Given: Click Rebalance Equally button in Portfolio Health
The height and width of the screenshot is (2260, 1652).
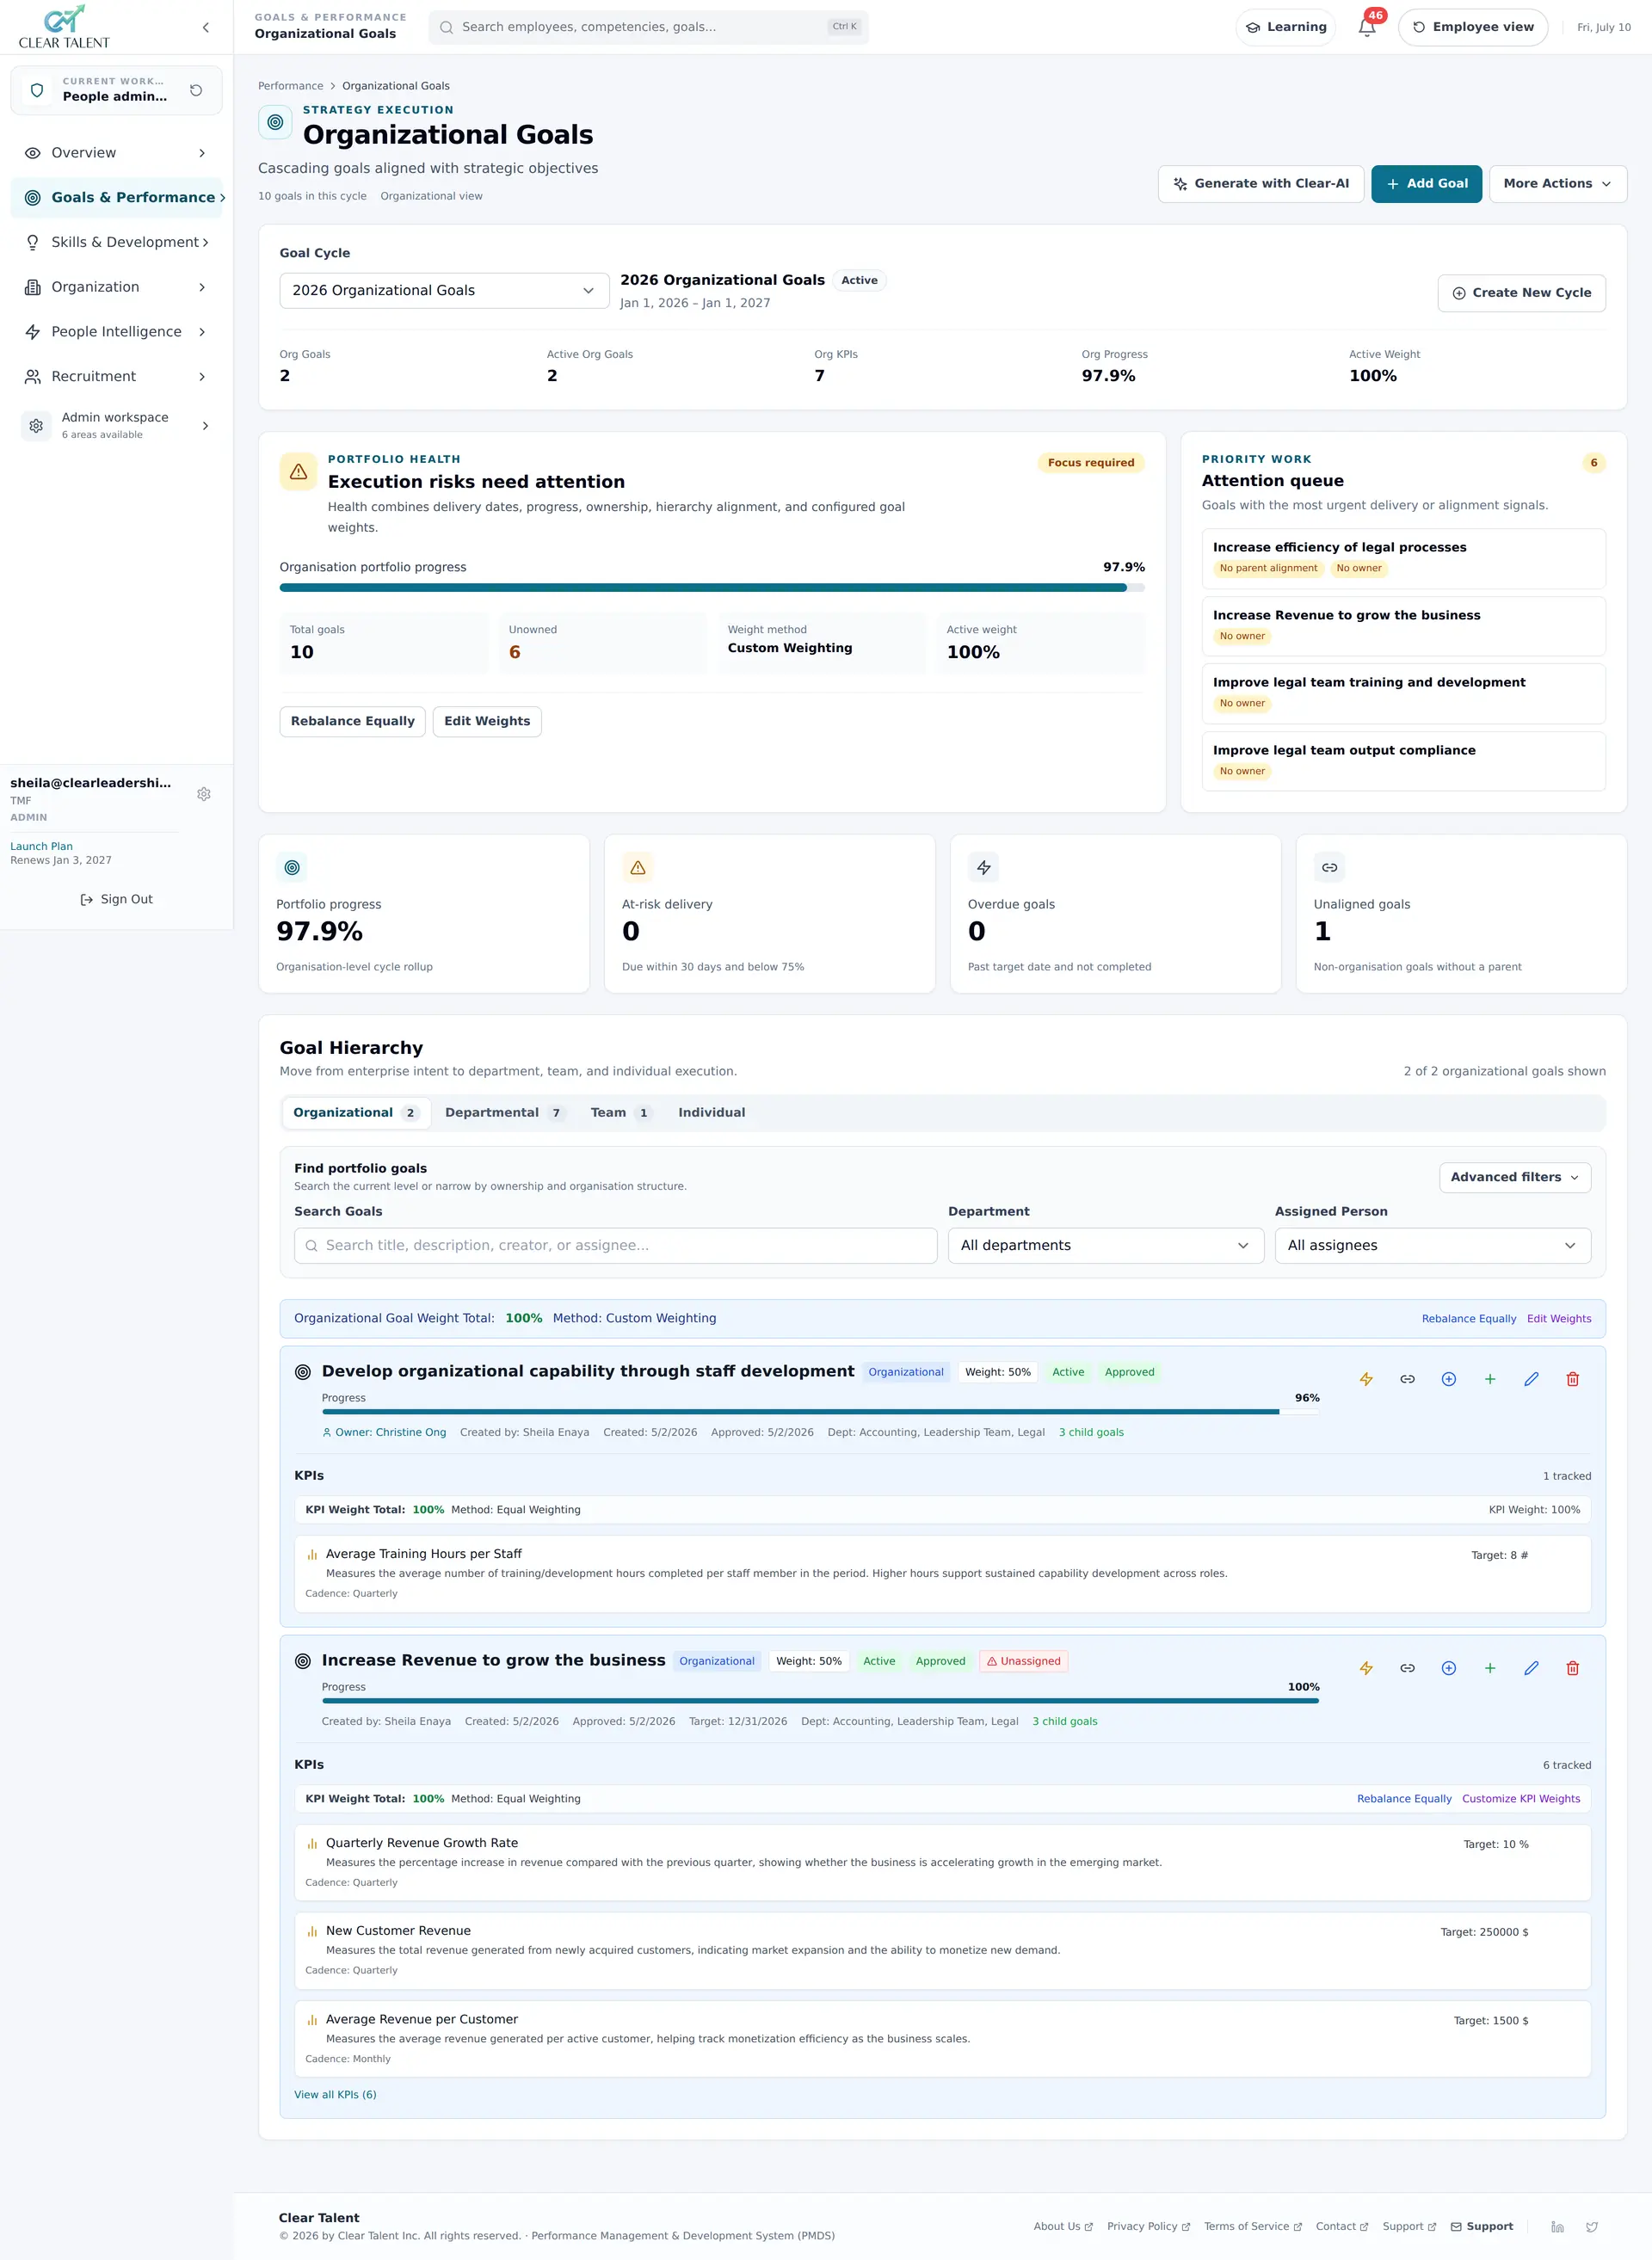Looking at the screenshot, I should click(x=352, y=721).
